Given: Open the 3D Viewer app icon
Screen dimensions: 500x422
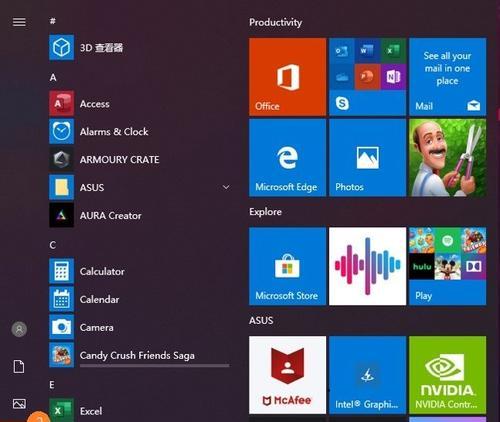Looking at the screenshot, I should click(x=61, y=47).
